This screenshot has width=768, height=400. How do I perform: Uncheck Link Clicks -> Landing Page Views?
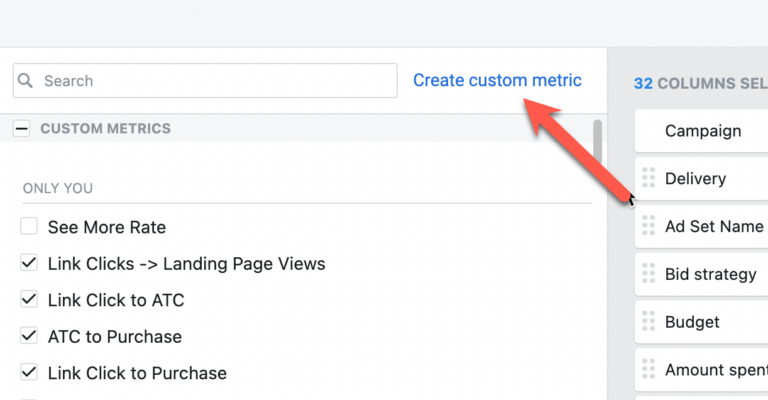tap(29, 264)
